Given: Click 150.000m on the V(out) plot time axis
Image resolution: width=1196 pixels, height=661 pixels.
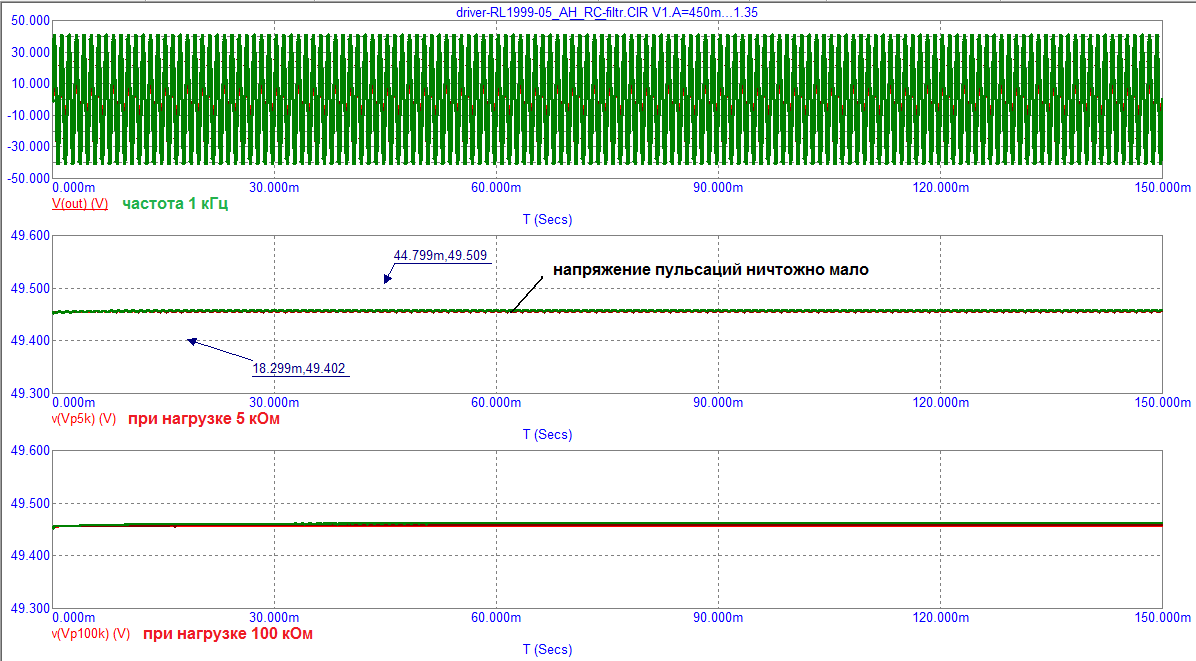Looking at the screenshot, I should pos(1162,188).
